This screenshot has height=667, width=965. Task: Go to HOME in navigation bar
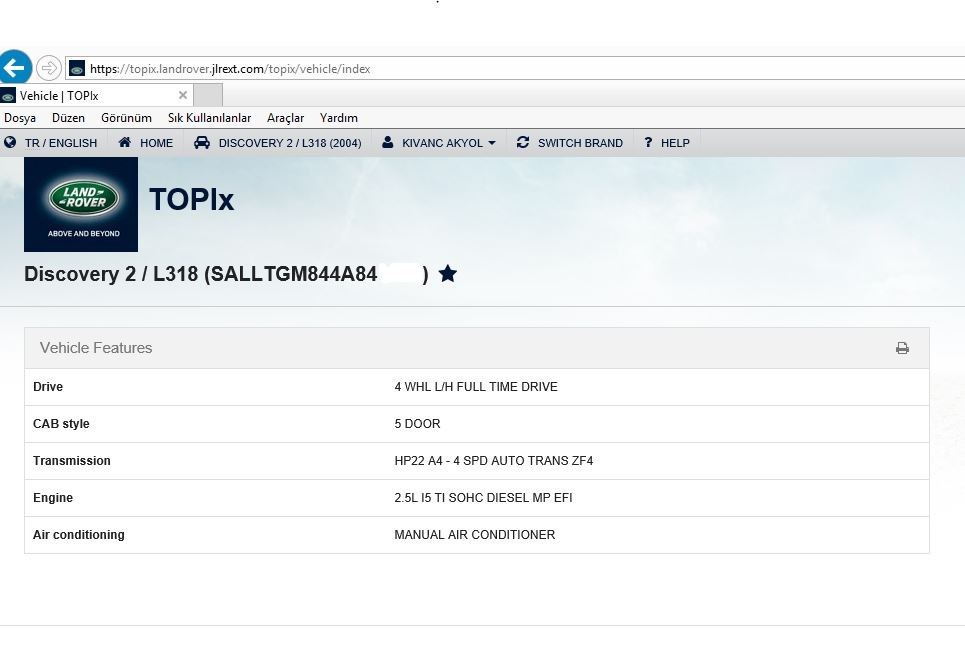[x=146, y=143]
